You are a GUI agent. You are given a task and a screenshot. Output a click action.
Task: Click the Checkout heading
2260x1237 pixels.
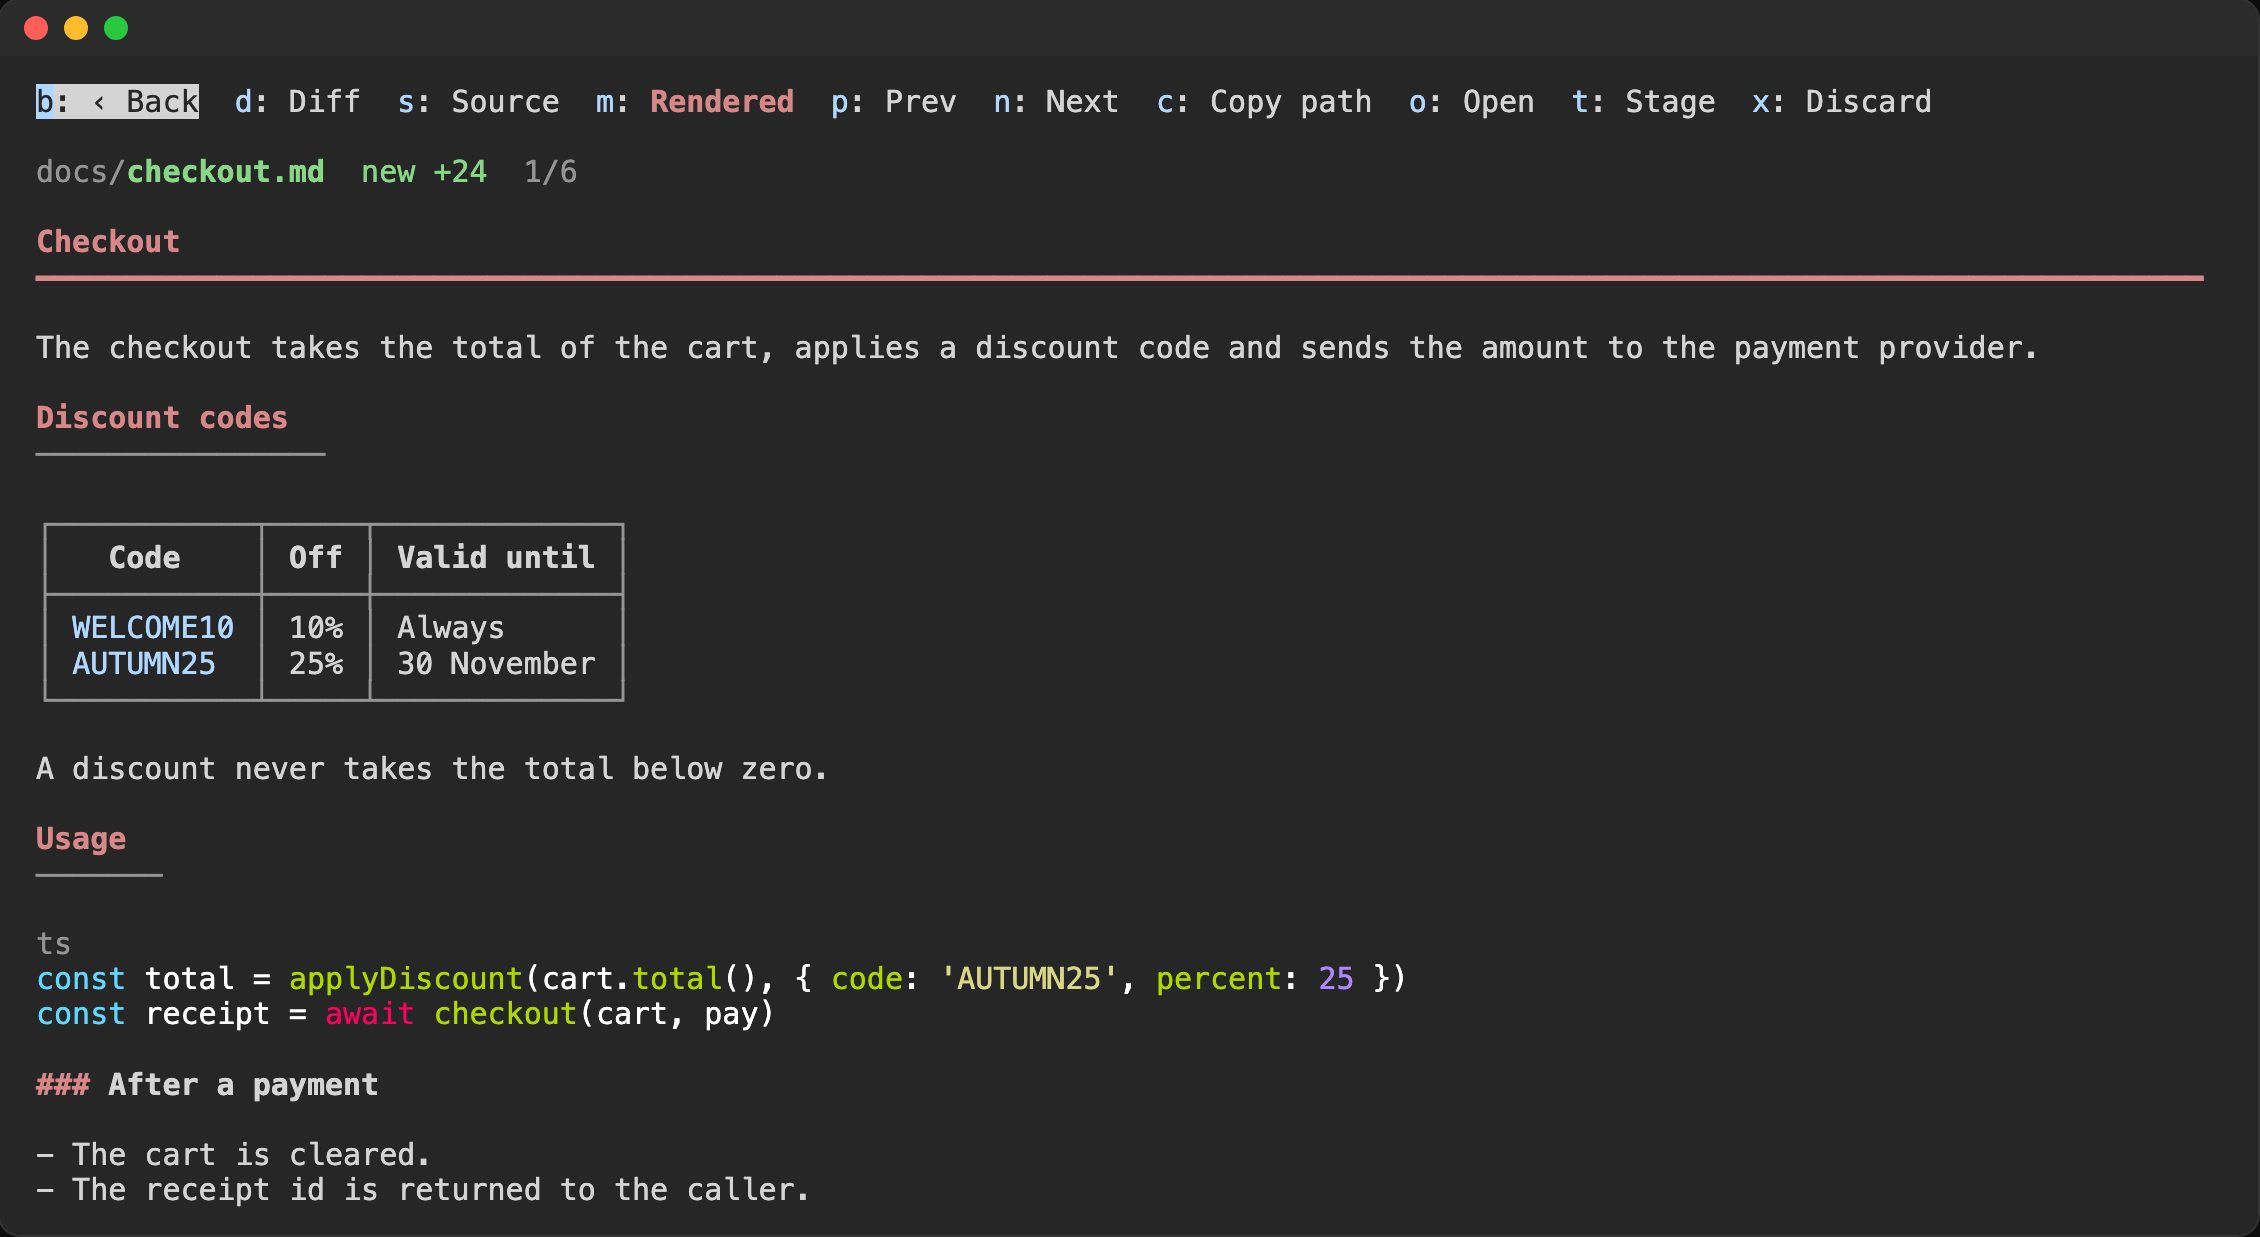click(108, 242)
